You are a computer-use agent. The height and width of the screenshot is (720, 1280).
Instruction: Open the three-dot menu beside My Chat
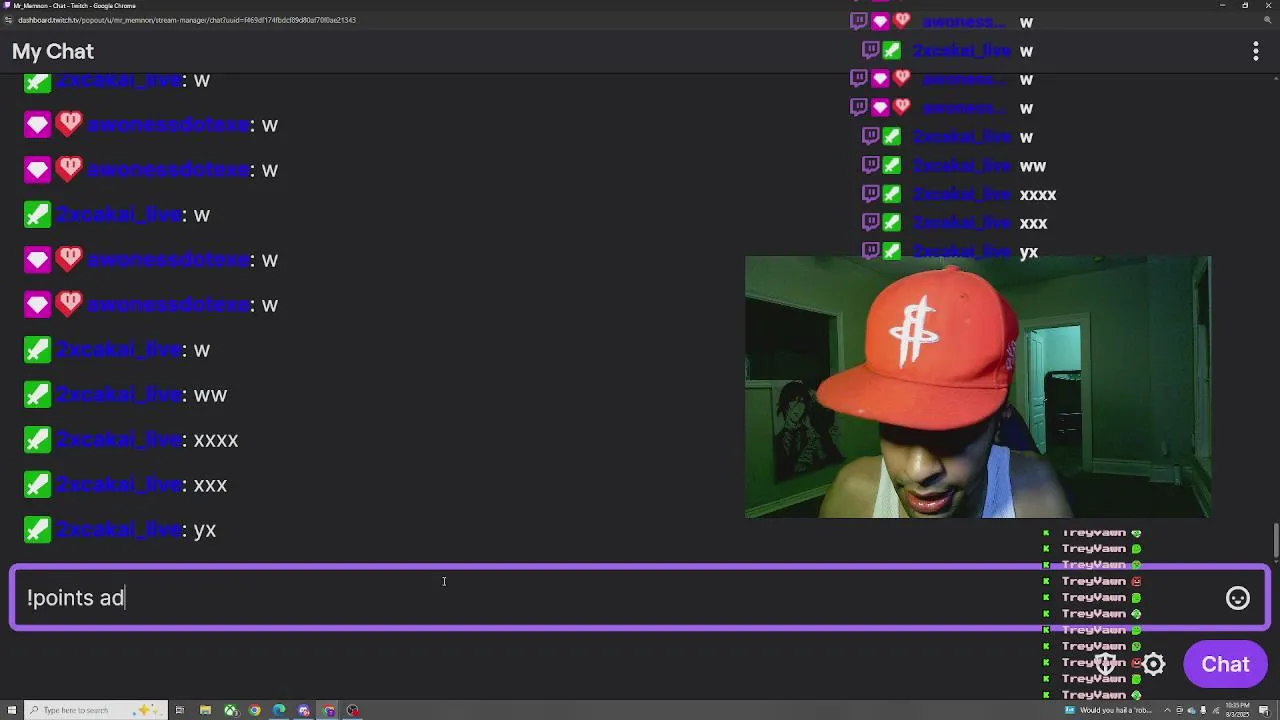click(x=1256, y=51)
